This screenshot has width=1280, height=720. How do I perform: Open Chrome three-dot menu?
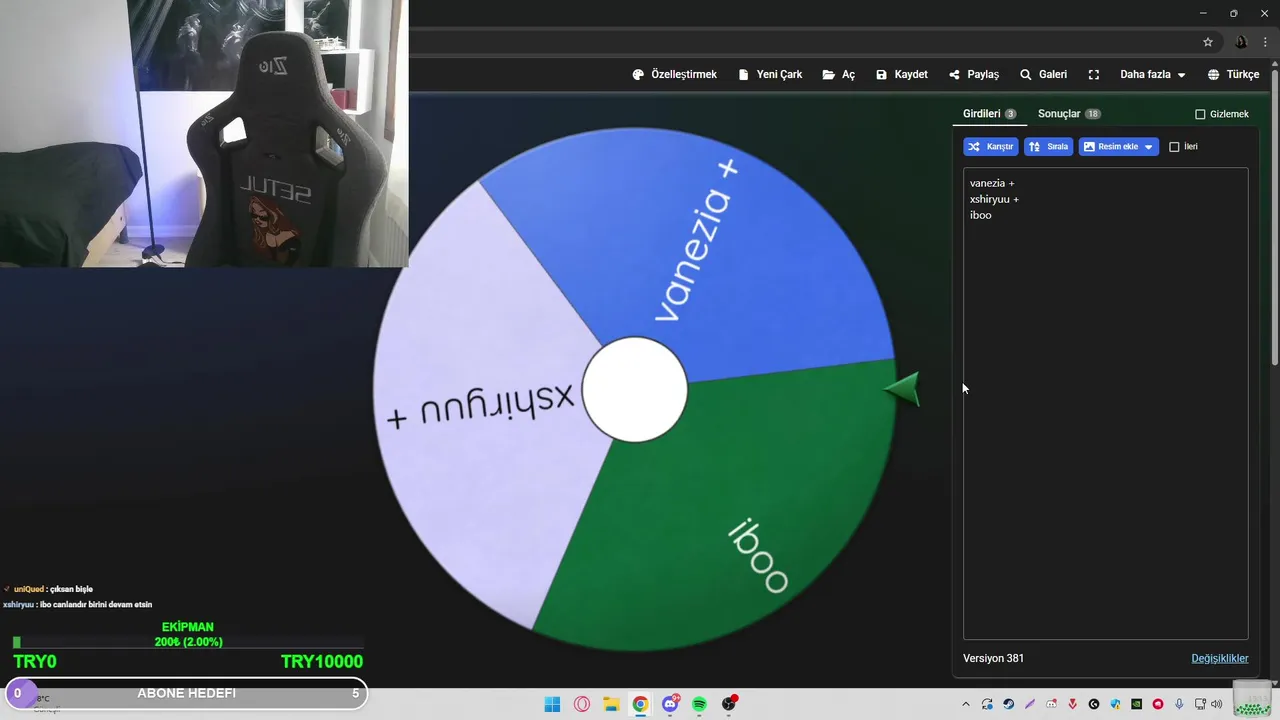click(x=1265, y=42)
